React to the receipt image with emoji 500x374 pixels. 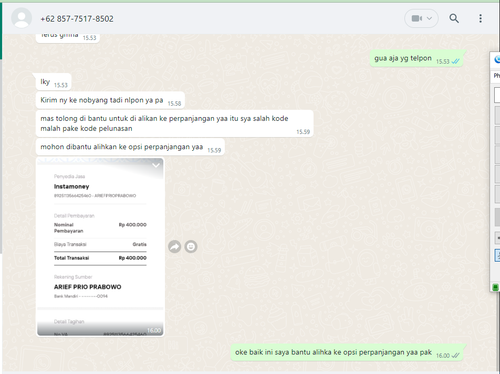pos(191,247)
